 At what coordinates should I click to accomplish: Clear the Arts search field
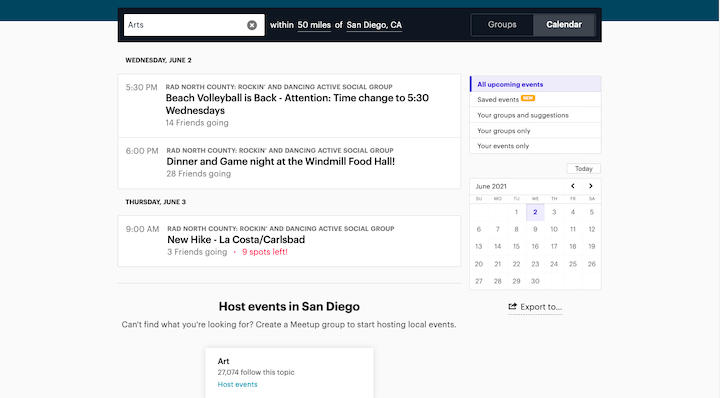pos(252,25)
